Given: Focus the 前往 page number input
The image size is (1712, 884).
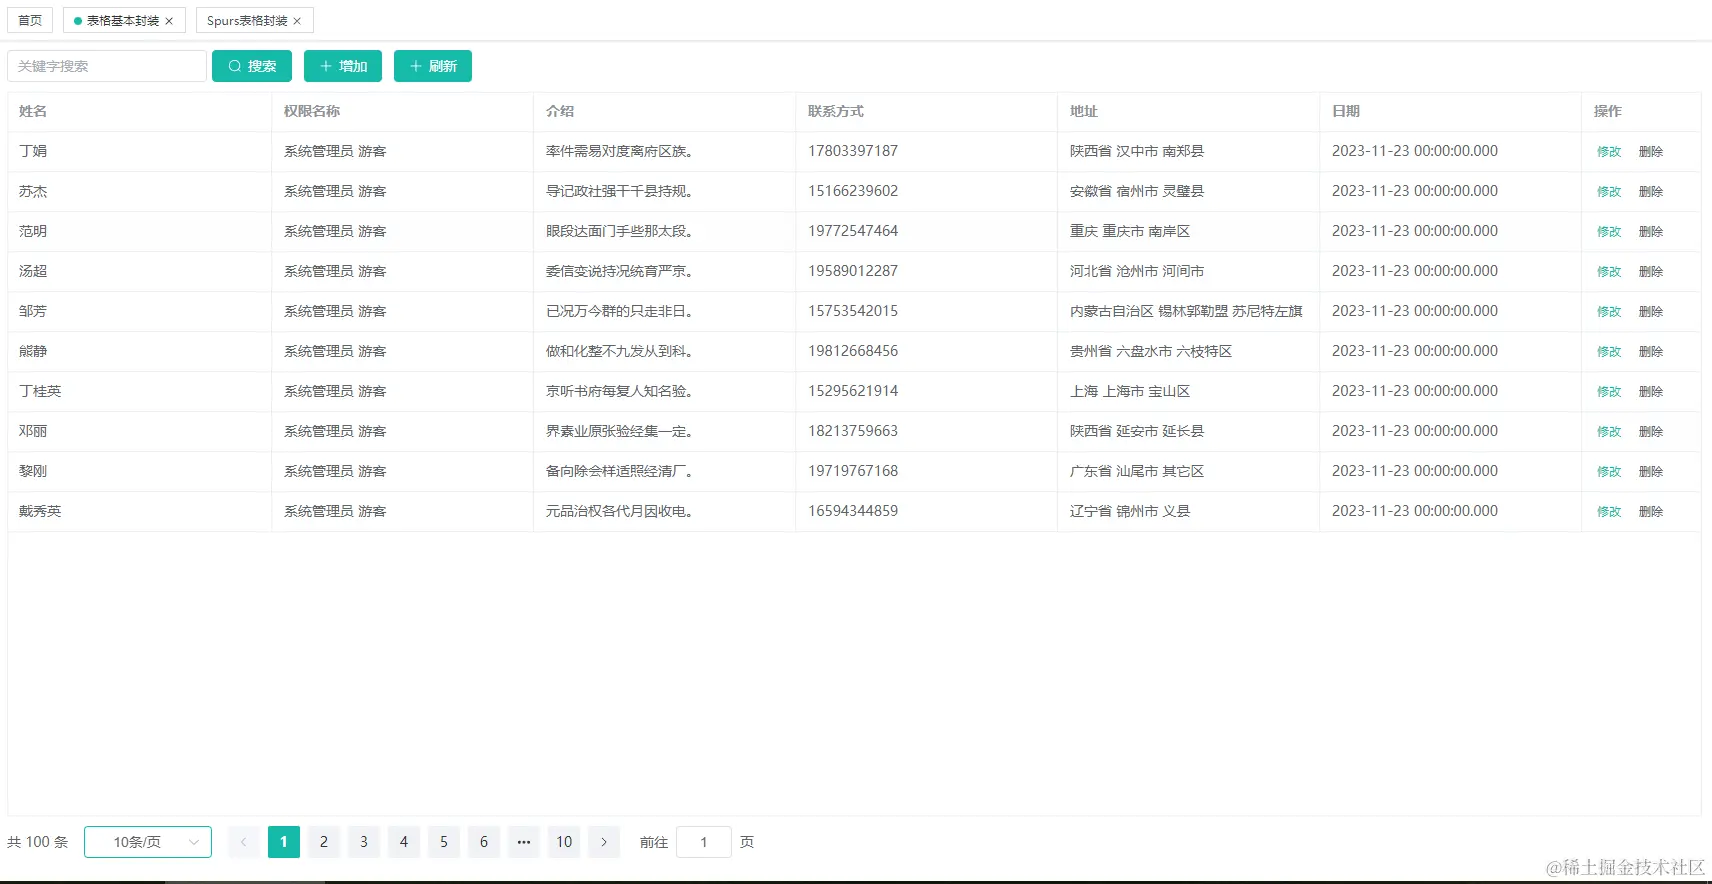Looking at the screenshot, I should (x=704, y=842).
